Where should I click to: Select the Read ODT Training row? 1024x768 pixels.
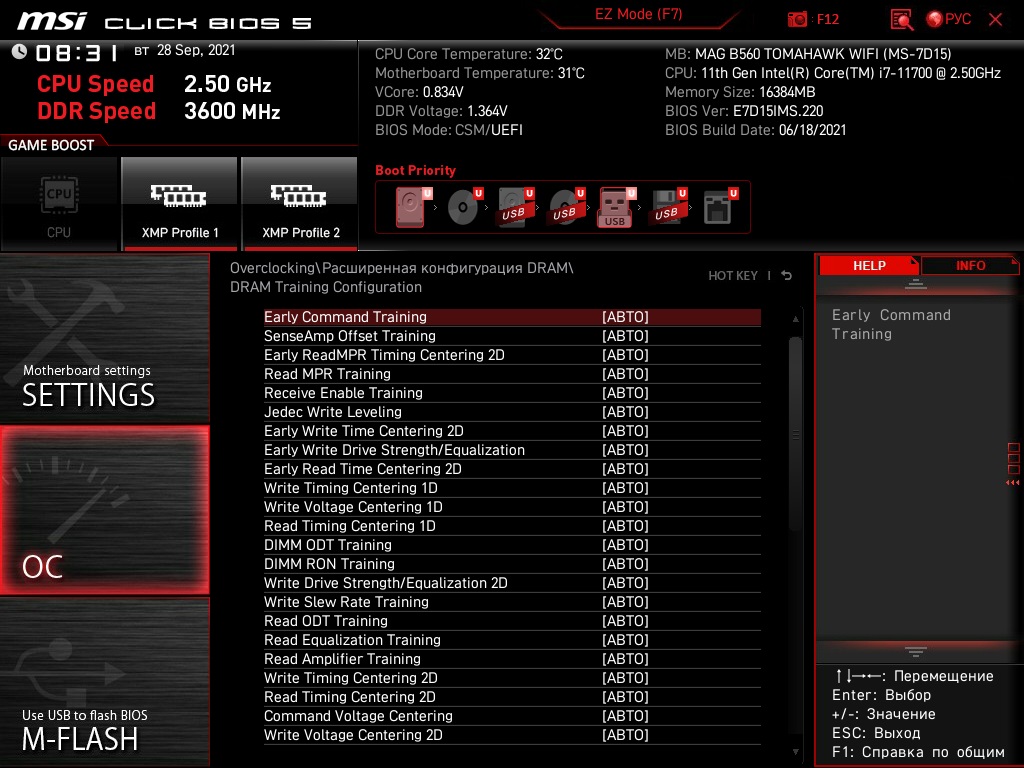tap(512, 620)
